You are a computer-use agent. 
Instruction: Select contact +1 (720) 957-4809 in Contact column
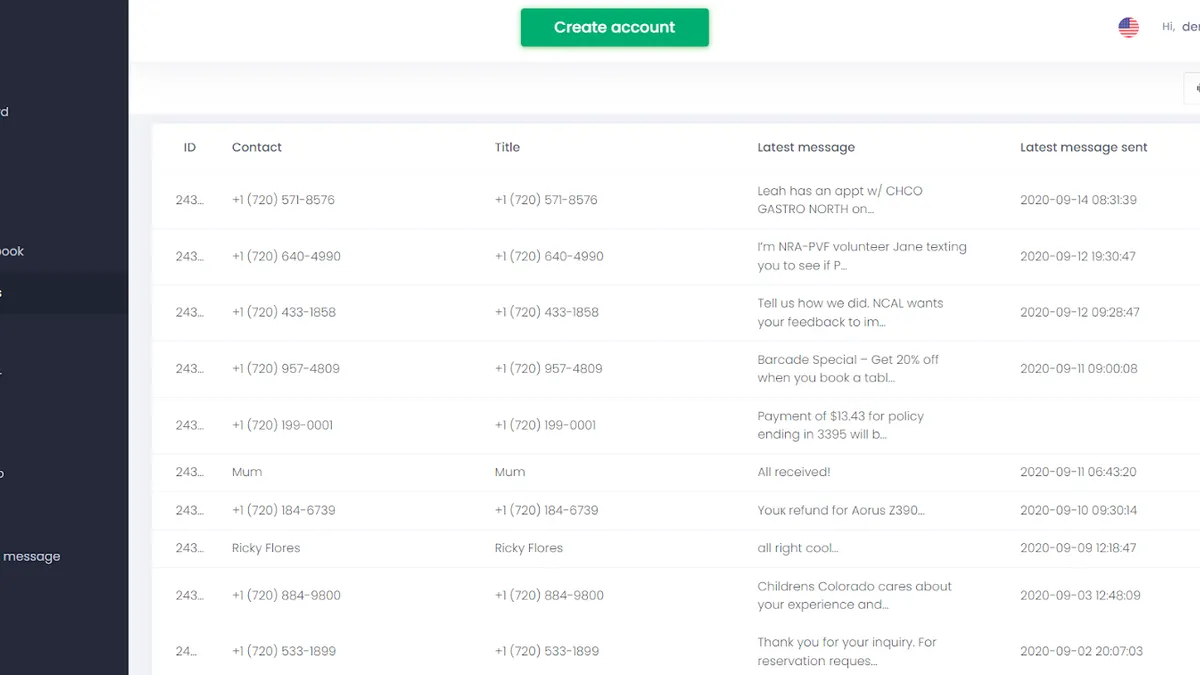(286, 368)
